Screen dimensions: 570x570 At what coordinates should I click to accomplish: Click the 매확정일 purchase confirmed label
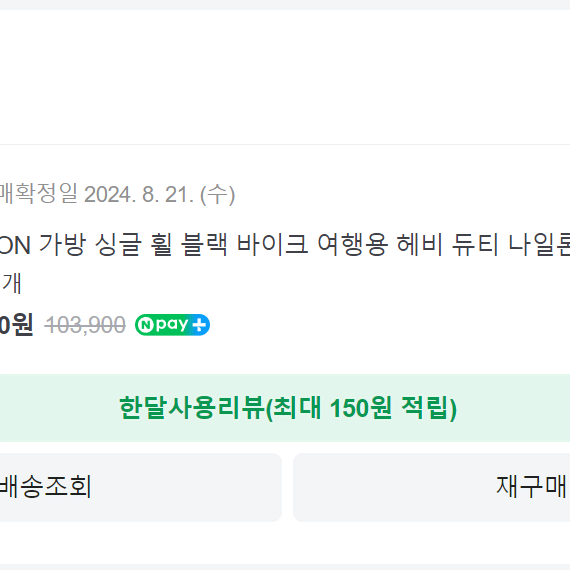point(39,193)
